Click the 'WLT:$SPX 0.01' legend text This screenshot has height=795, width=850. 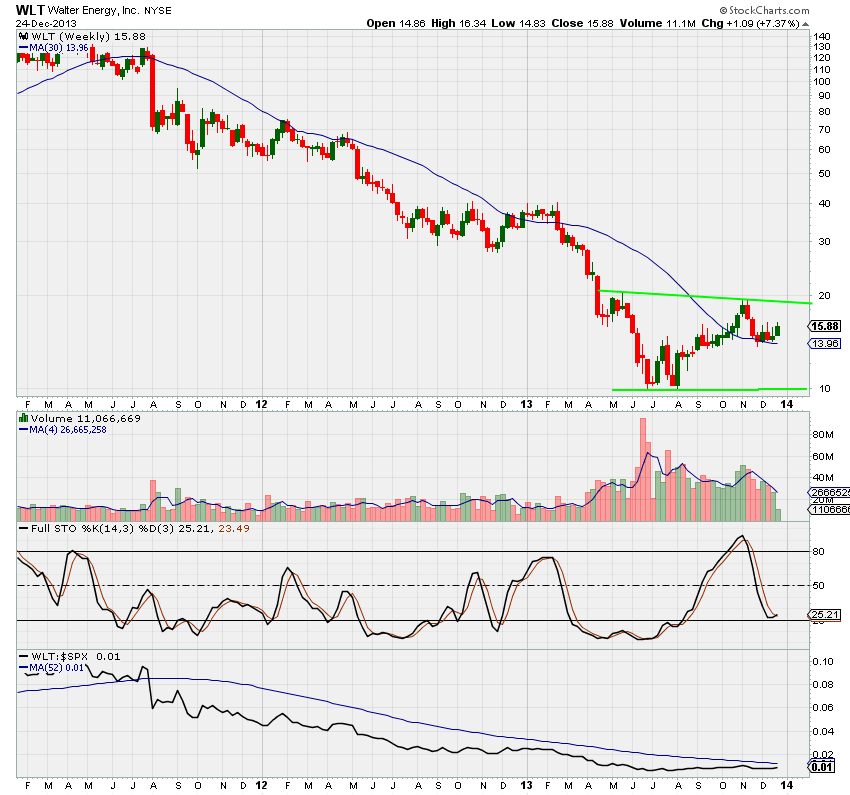click(x=75, y=657)
